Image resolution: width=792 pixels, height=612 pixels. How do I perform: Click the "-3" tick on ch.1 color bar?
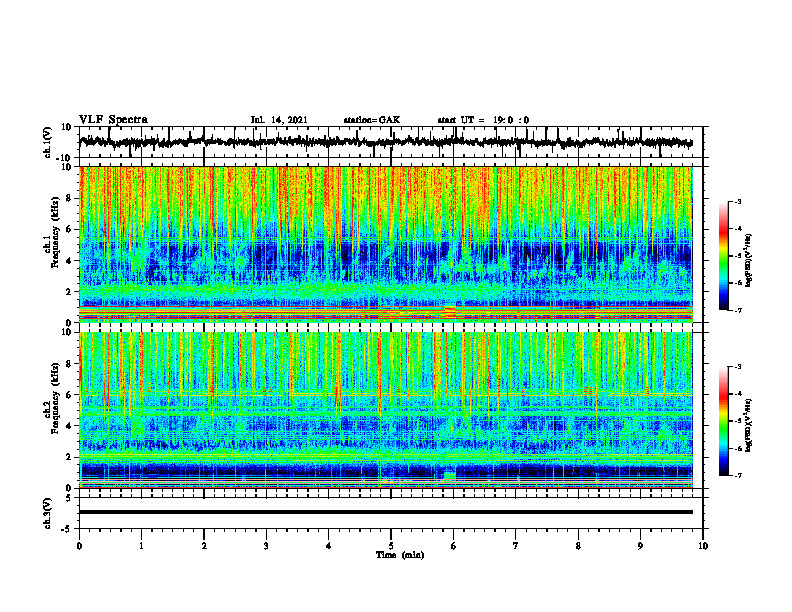(738, 201)
